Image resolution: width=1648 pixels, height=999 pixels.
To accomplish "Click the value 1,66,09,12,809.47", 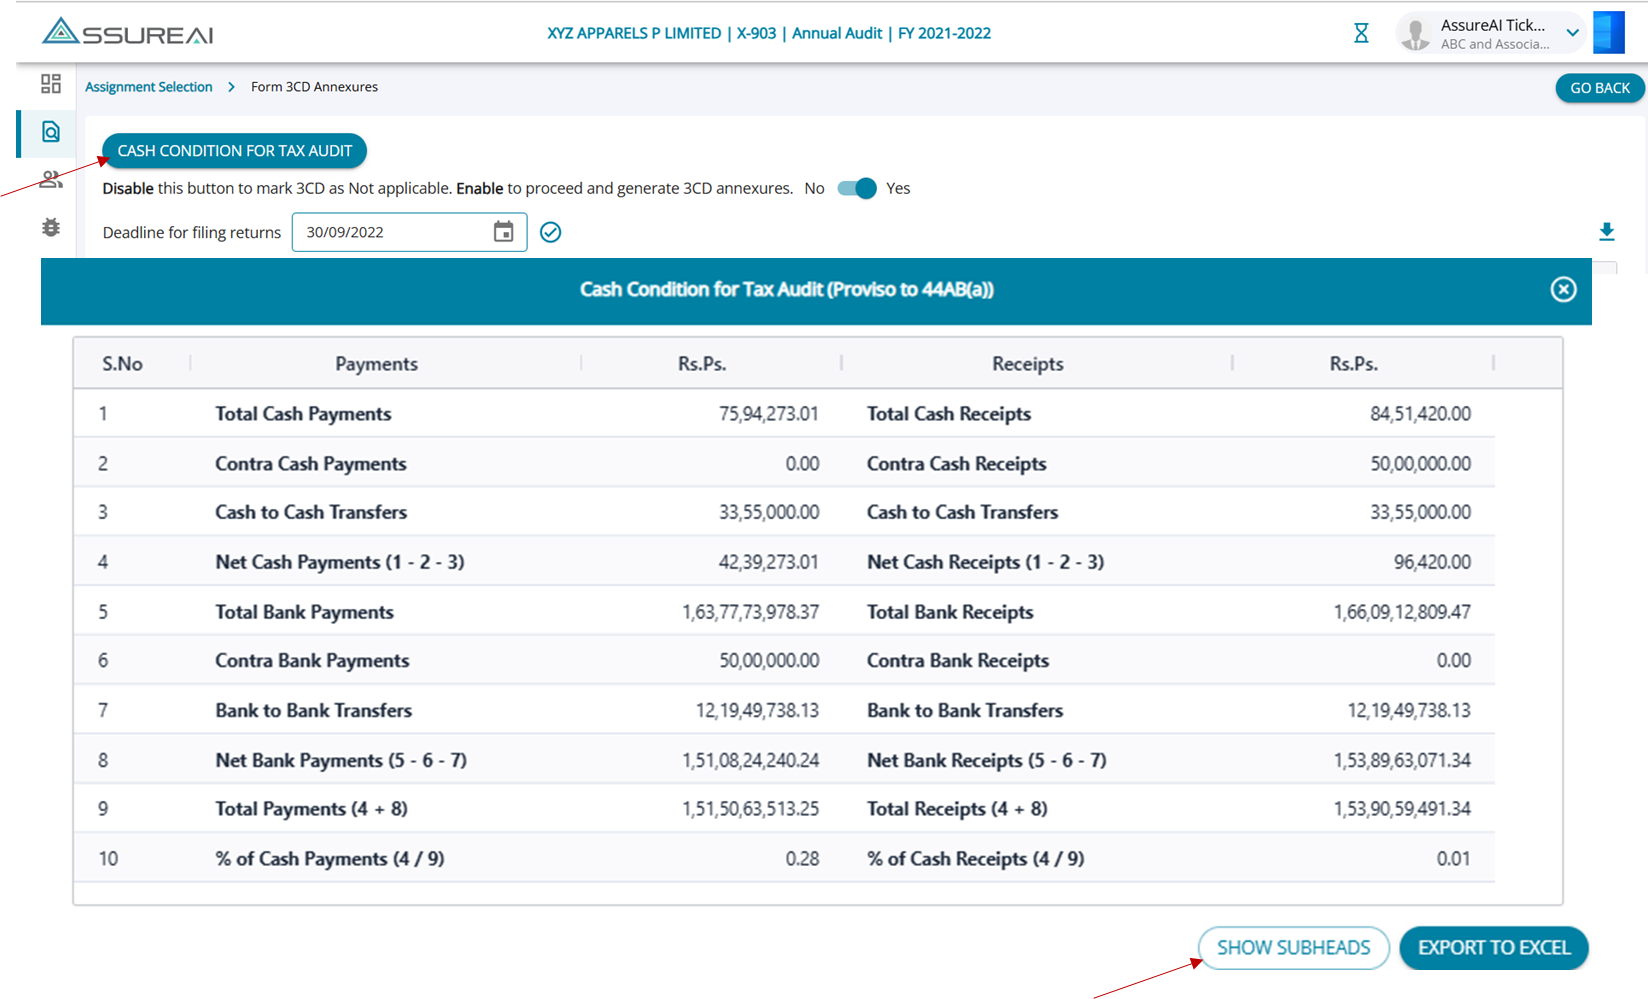I will (x=1402, y=612).
